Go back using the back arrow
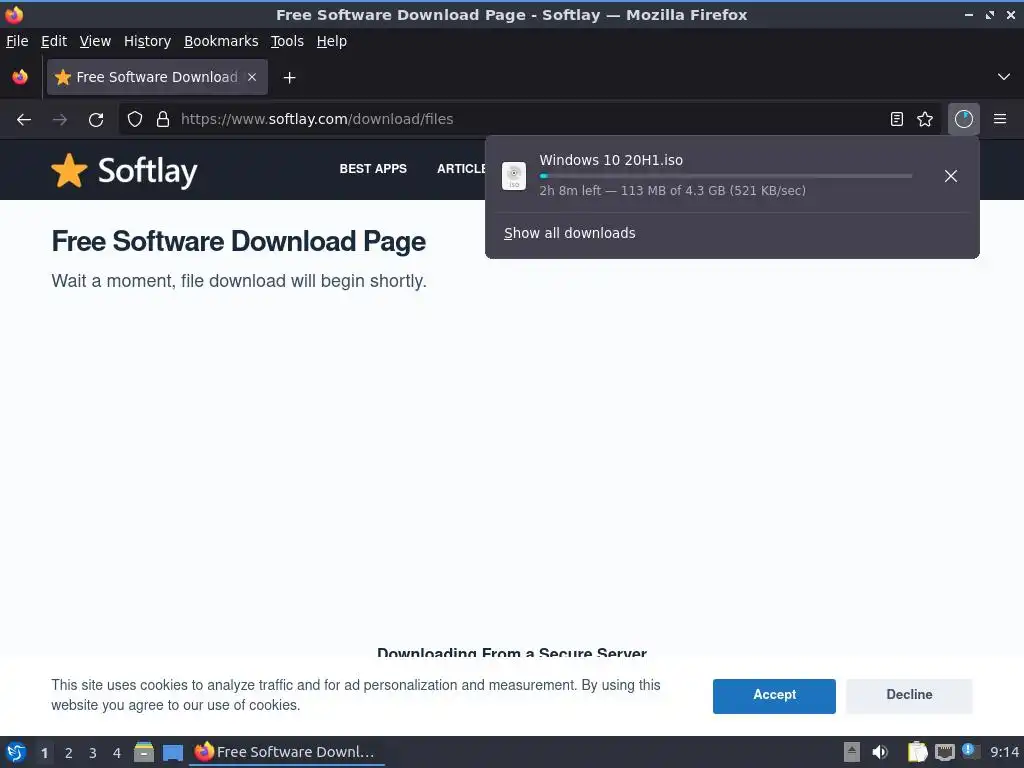The image size is (1024, 768). click(24, 120)
